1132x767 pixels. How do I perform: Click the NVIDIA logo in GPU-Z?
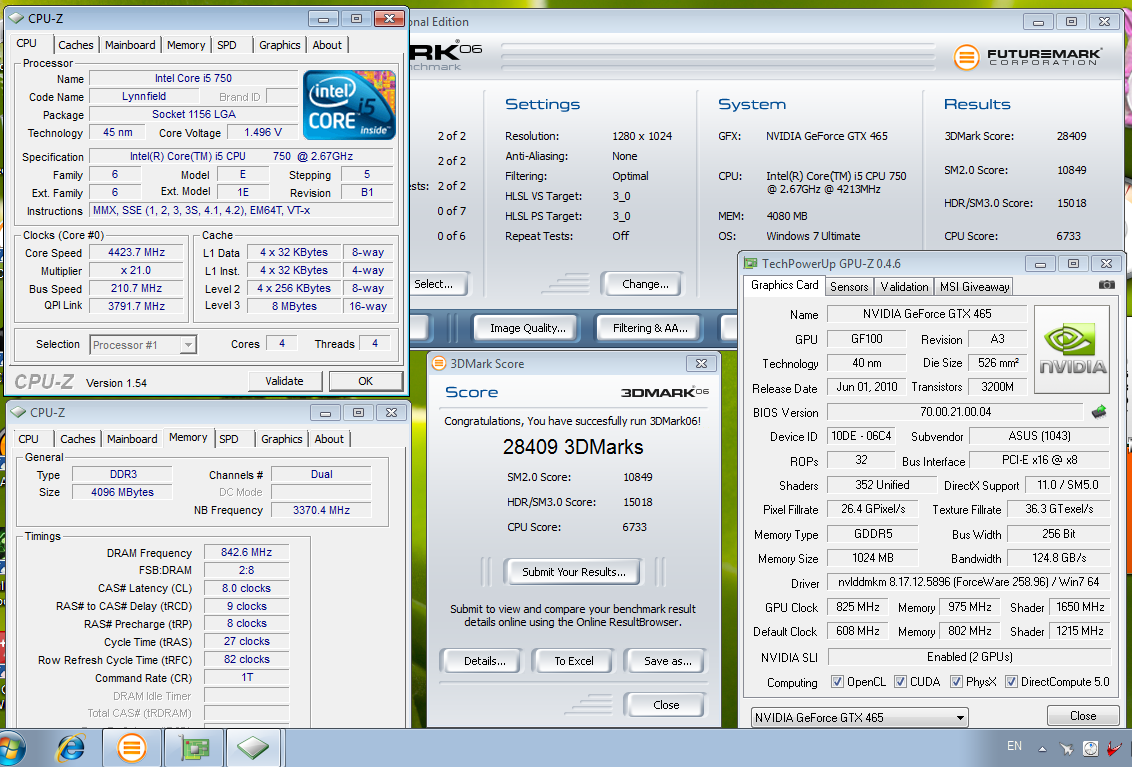pos(1072,350)
